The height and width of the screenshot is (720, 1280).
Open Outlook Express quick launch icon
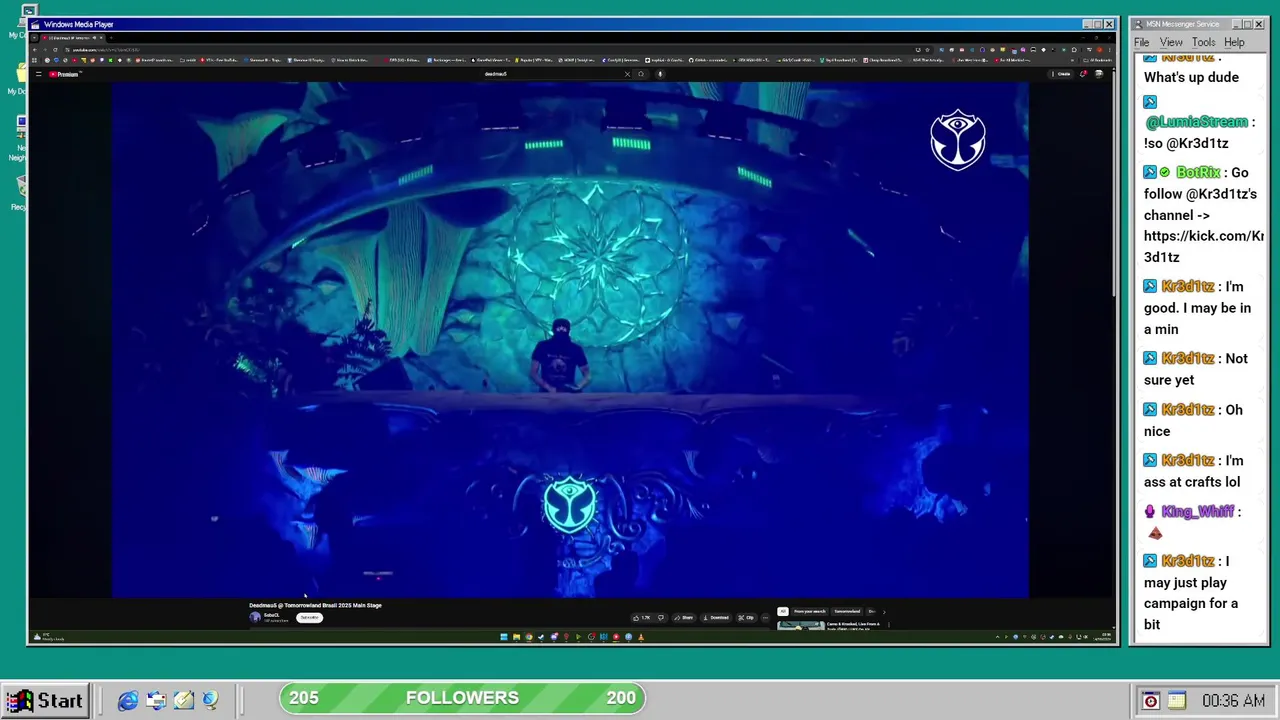tap(156, 701)
